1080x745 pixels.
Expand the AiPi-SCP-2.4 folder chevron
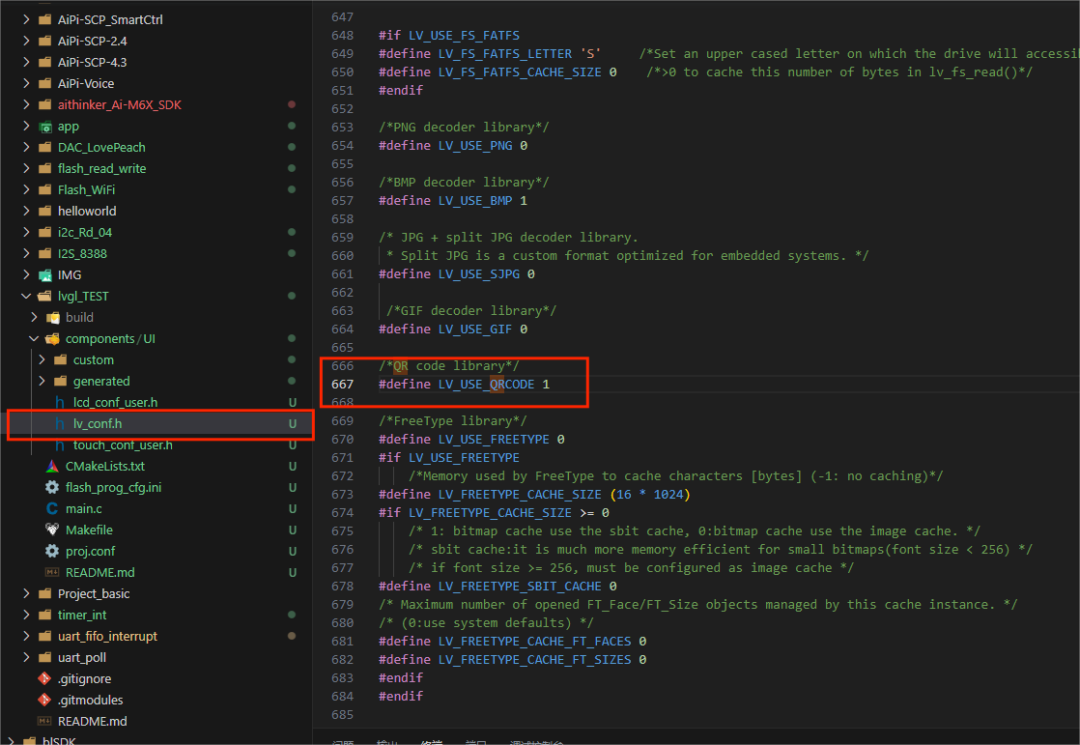pos(26,41)
